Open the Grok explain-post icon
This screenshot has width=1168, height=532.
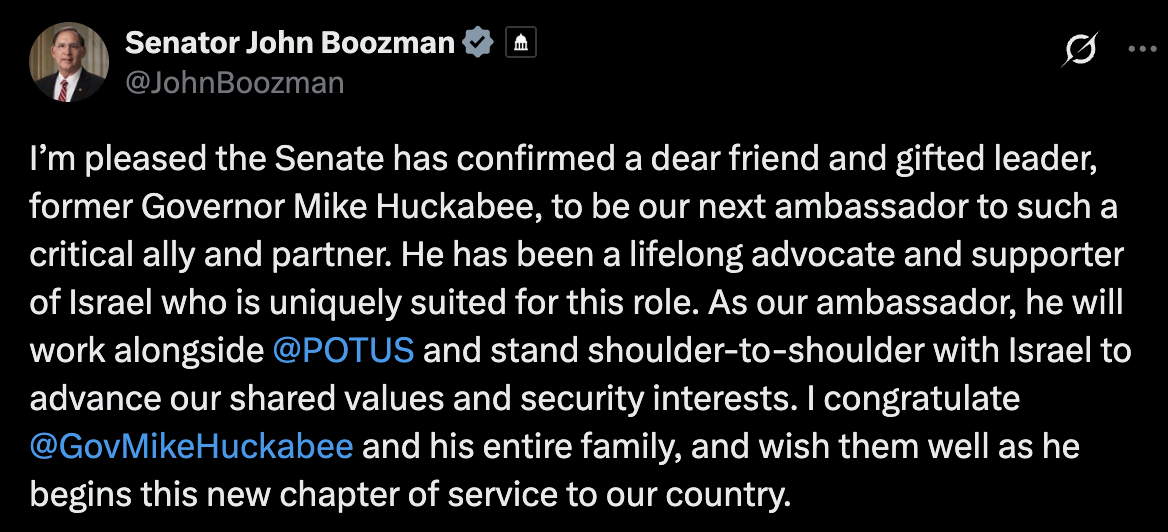pos(1082,49)
